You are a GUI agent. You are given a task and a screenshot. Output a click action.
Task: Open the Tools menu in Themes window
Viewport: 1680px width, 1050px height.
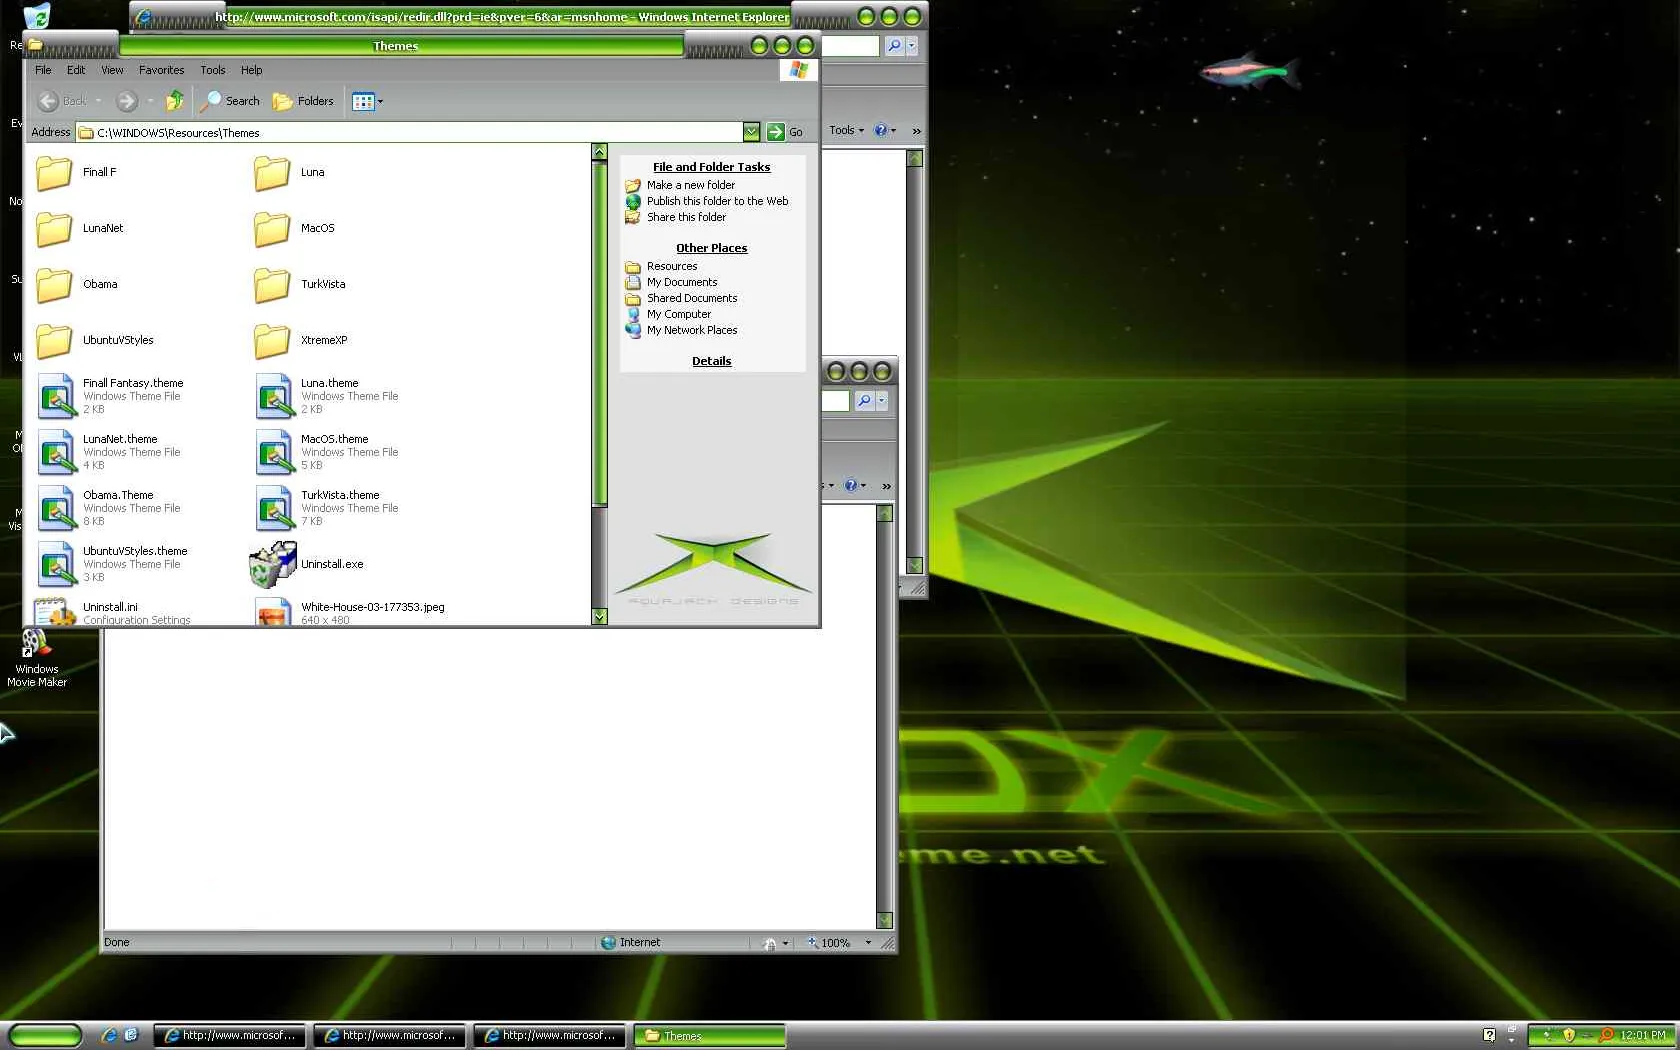pyautogui.click(x=212, y=70)
